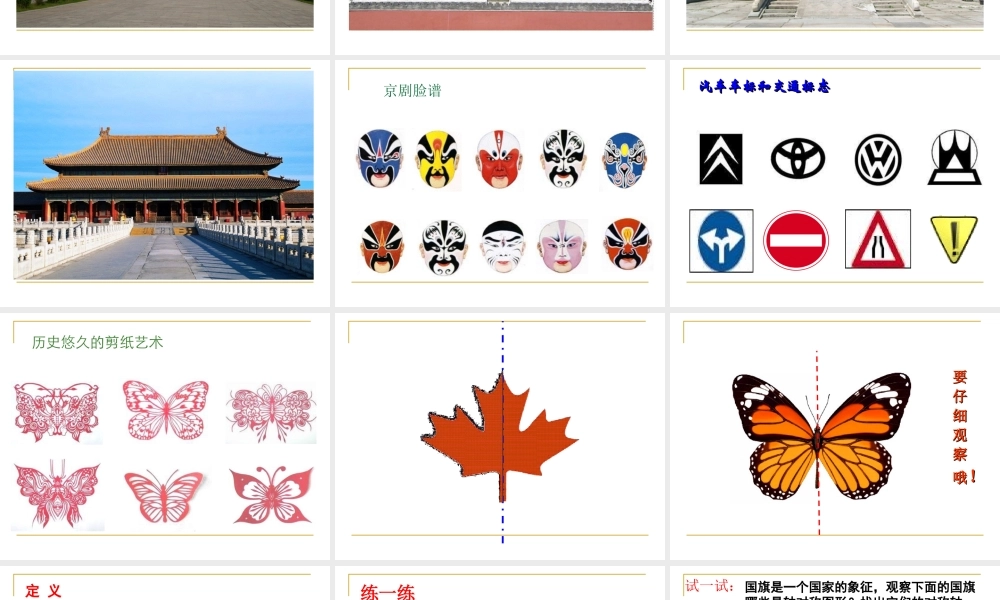Select the Forbidden City palace photo slide

click(x=164, y=175)
